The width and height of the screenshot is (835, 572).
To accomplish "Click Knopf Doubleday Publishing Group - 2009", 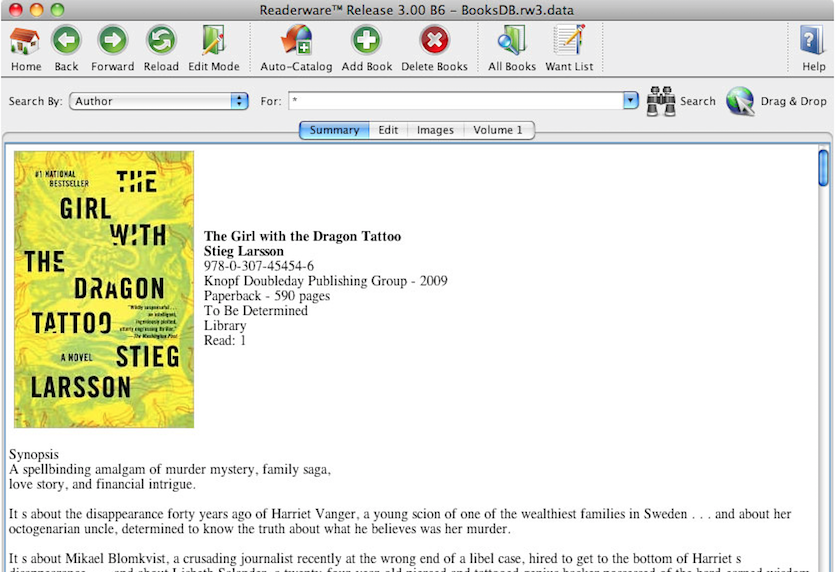I will click(x=325, y=281).
